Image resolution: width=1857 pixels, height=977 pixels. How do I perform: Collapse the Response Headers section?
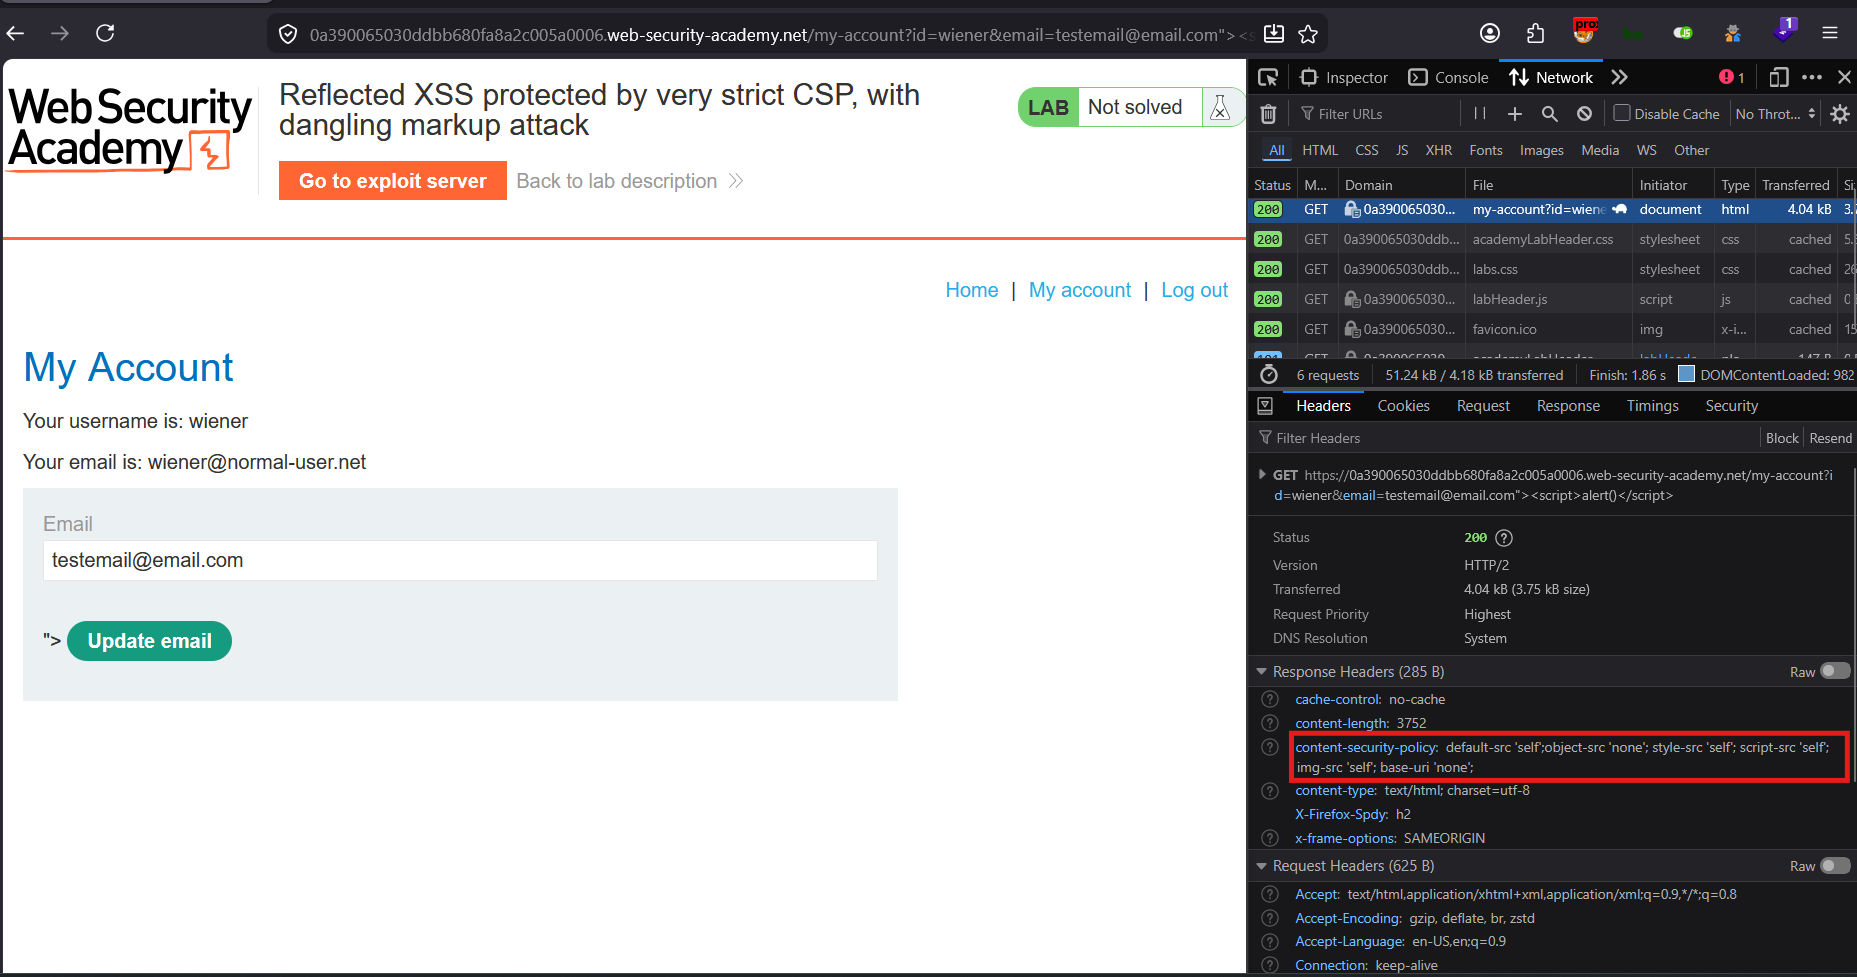pyautogui.click(x=1261, y=672)
